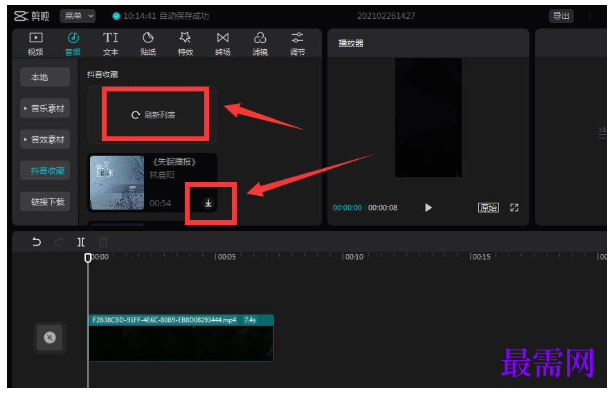This screenshot has height=394, width=613.
Task: Select the 本地 sidebar category
Action: (45, 77)
